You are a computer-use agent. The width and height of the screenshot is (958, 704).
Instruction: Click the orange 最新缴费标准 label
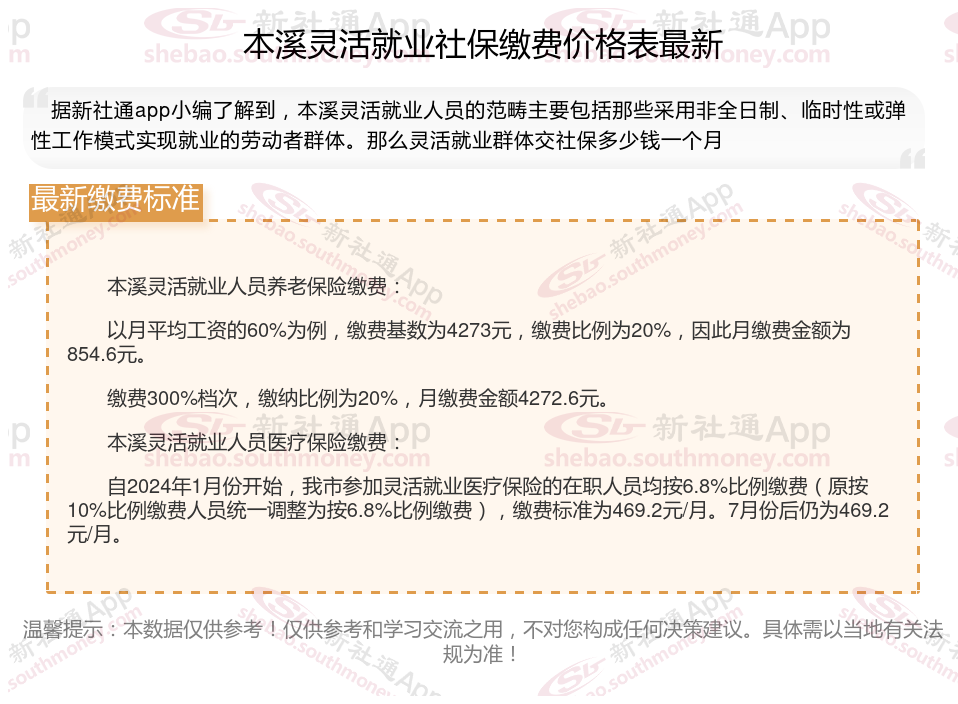click(x=115, y=200)
